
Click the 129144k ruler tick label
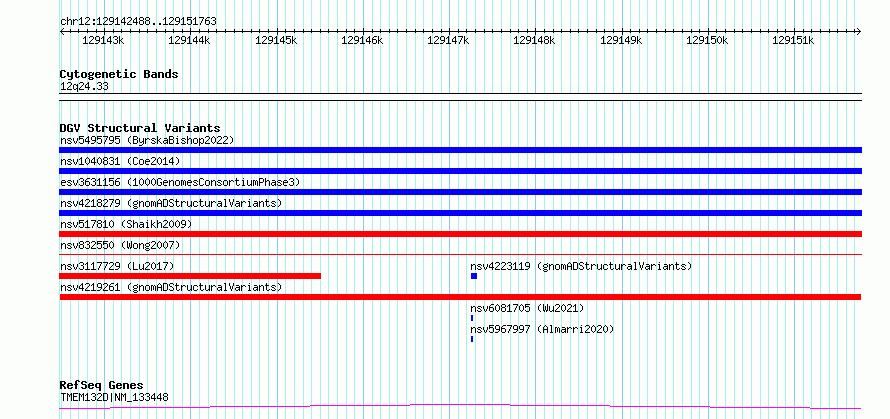pyautogui.click(x=190, y=40)
